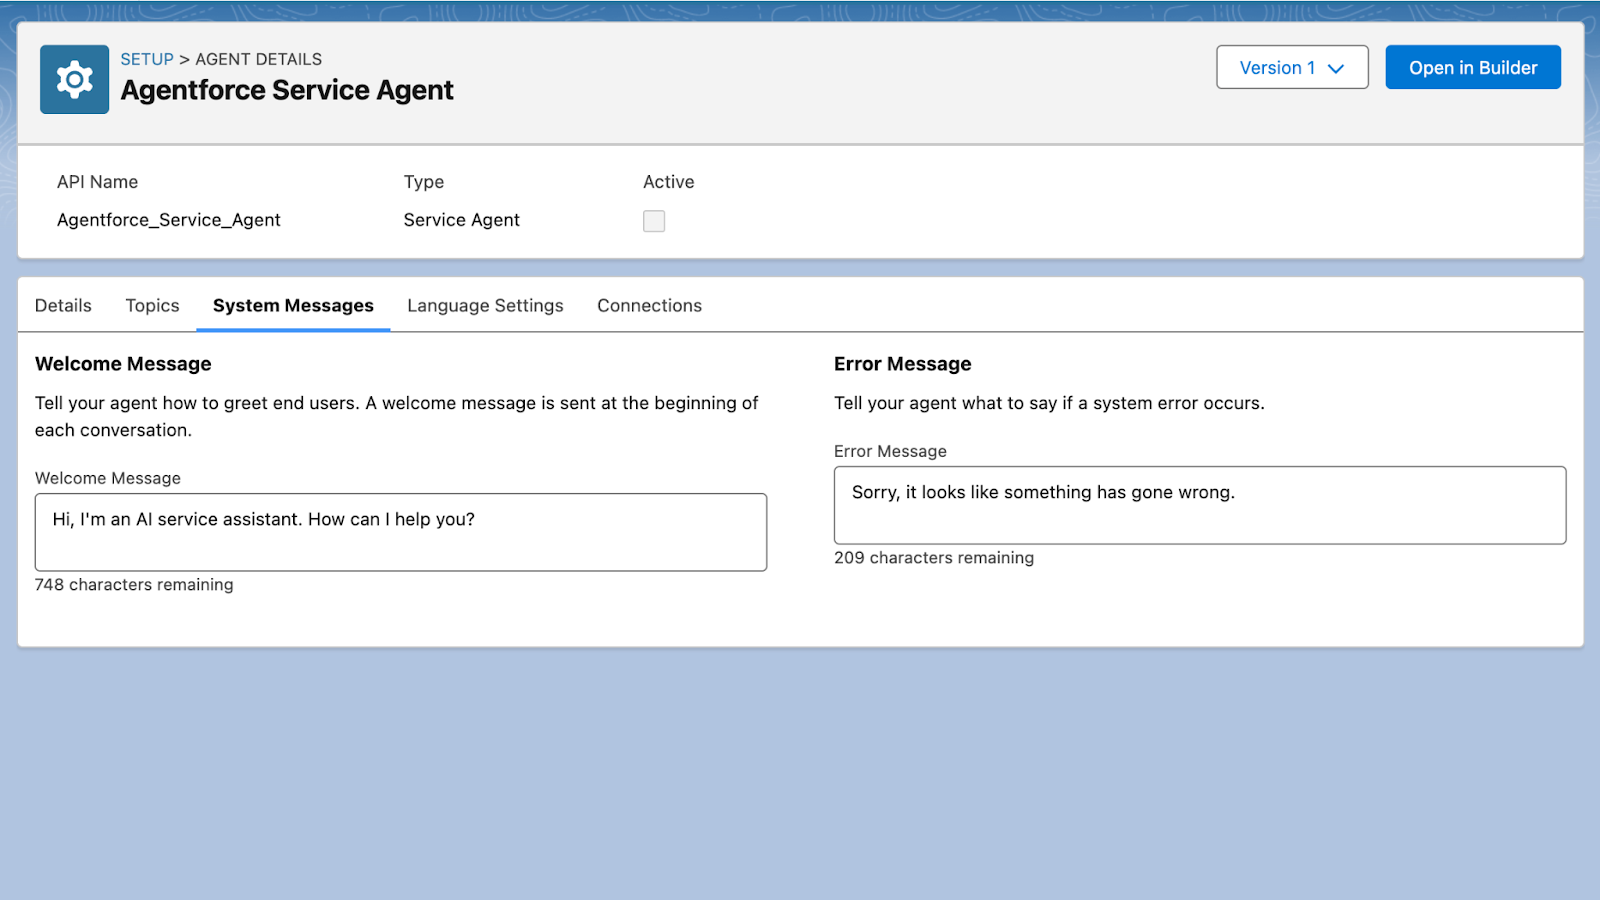
Task: Click the SETUP breadcrumb link
Action: [147, 59]
